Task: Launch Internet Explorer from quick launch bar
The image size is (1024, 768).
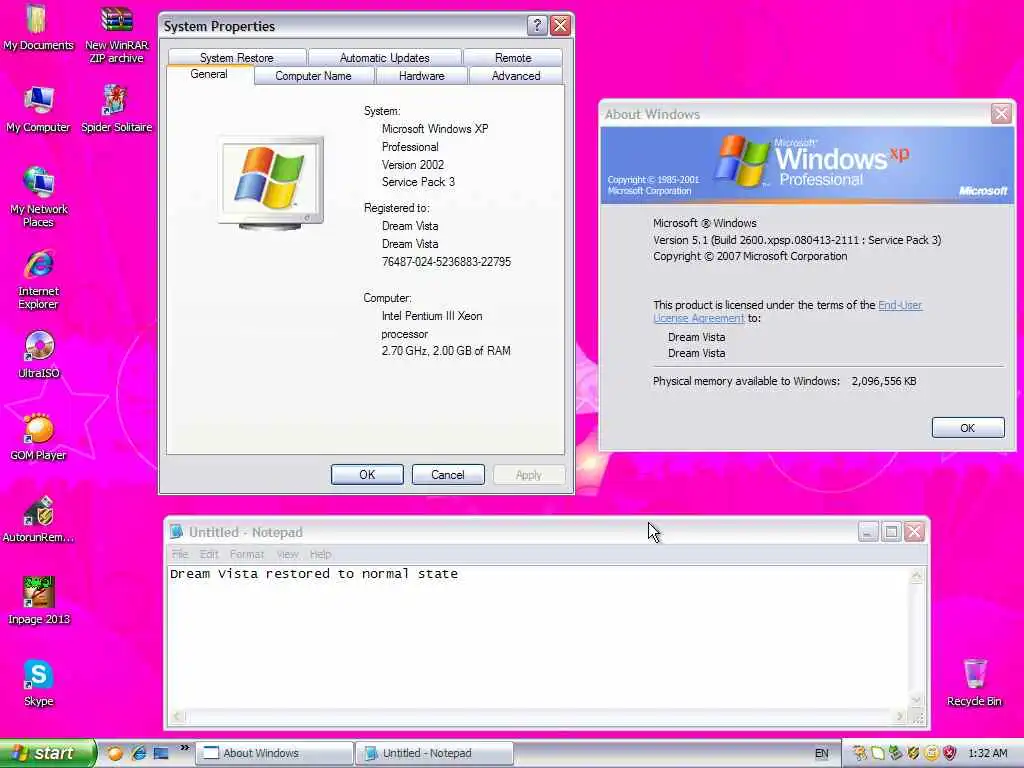Action: pyautogui.click(x=138, y=753)
